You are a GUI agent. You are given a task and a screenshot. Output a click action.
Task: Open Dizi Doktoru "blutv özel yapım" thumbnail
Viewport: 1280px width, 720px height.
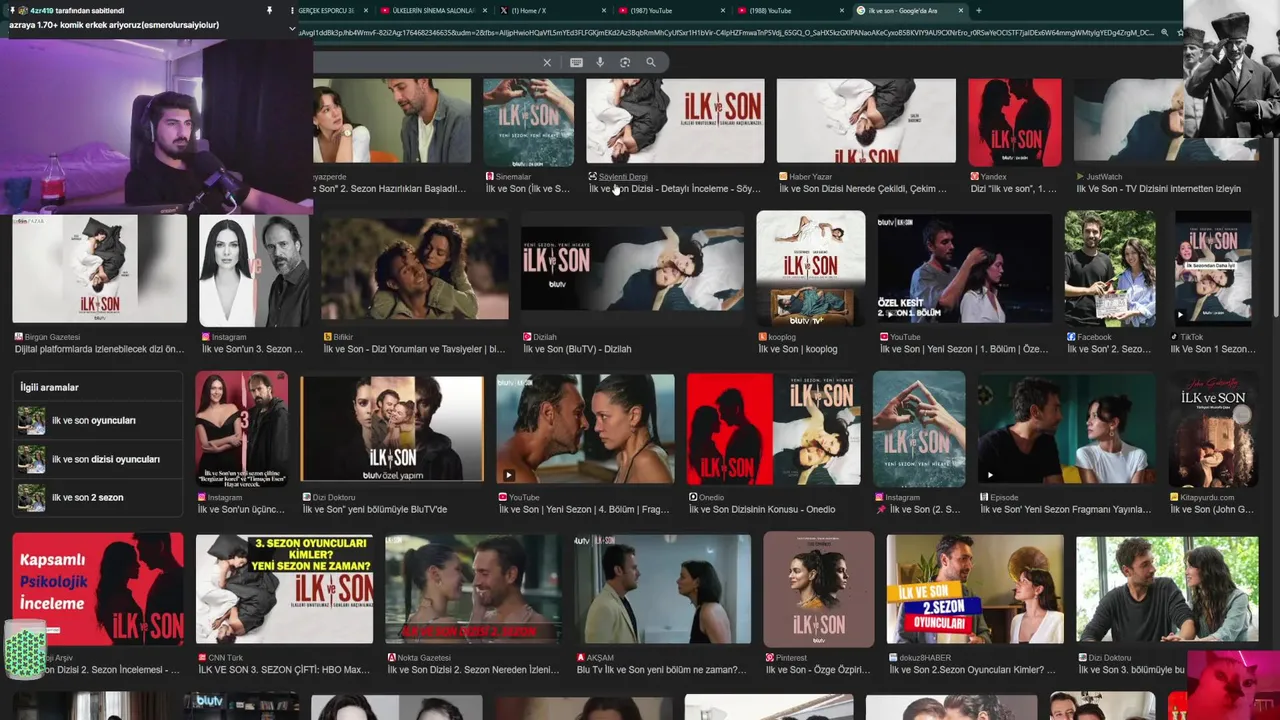pyautogui.click(x=392, y=429)
